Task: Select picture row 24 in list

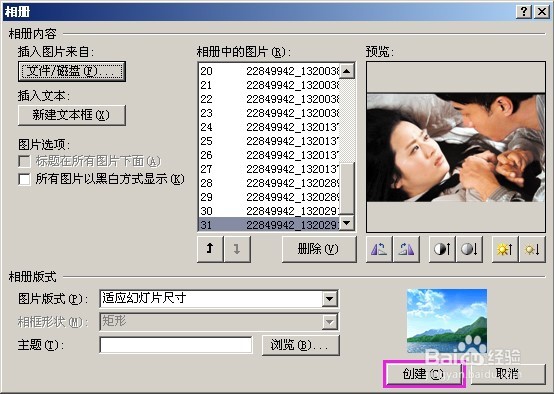Action: [x=269, y=127]
